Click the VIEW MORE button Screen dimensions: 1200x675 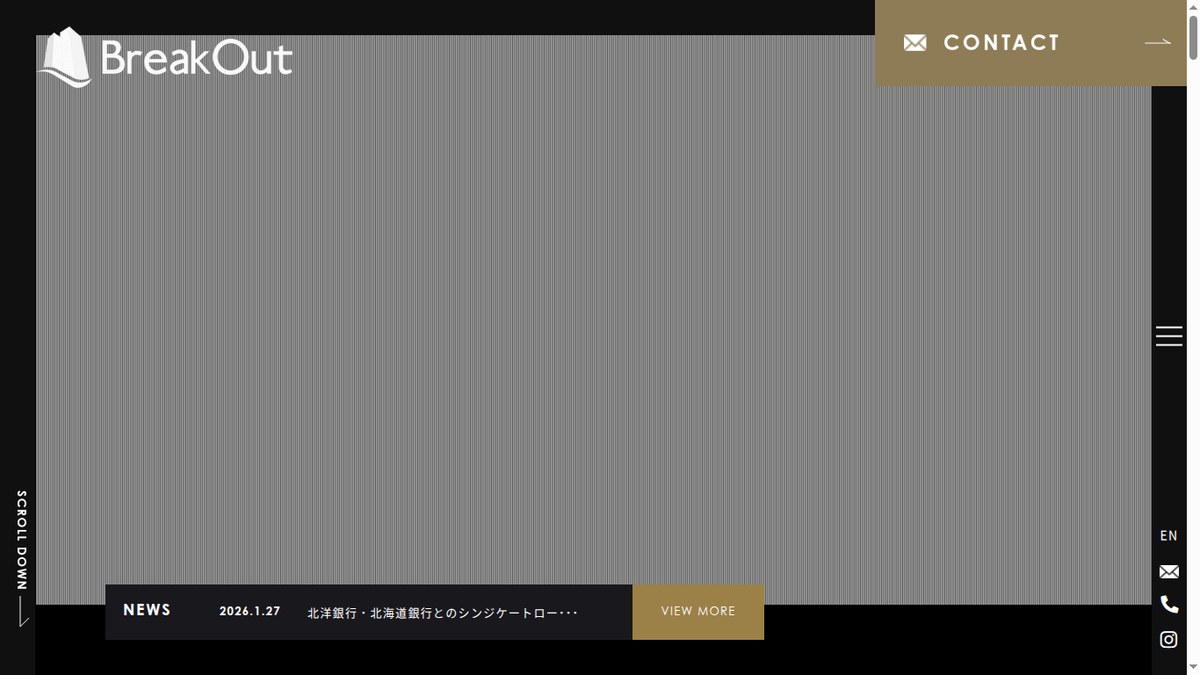click(x=698, y=612)
